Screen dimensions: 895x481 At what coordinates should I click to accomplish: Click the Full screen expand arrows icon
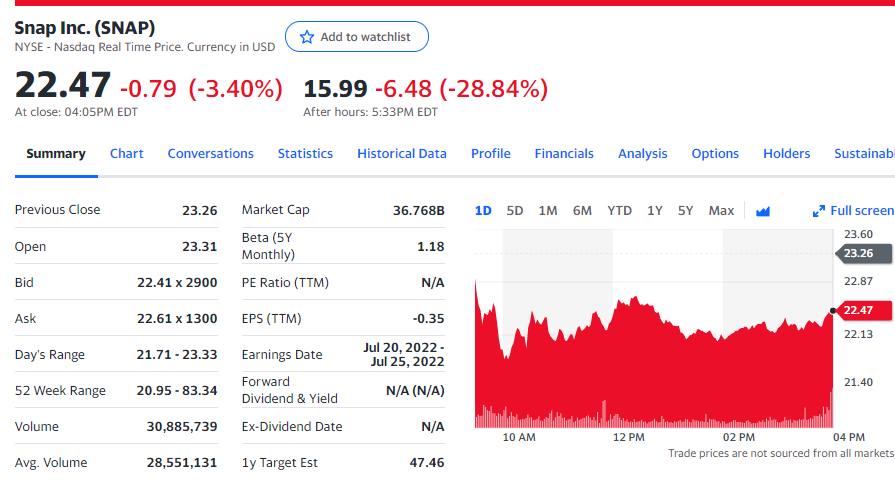pyautogui.click(x=819, y=211)
